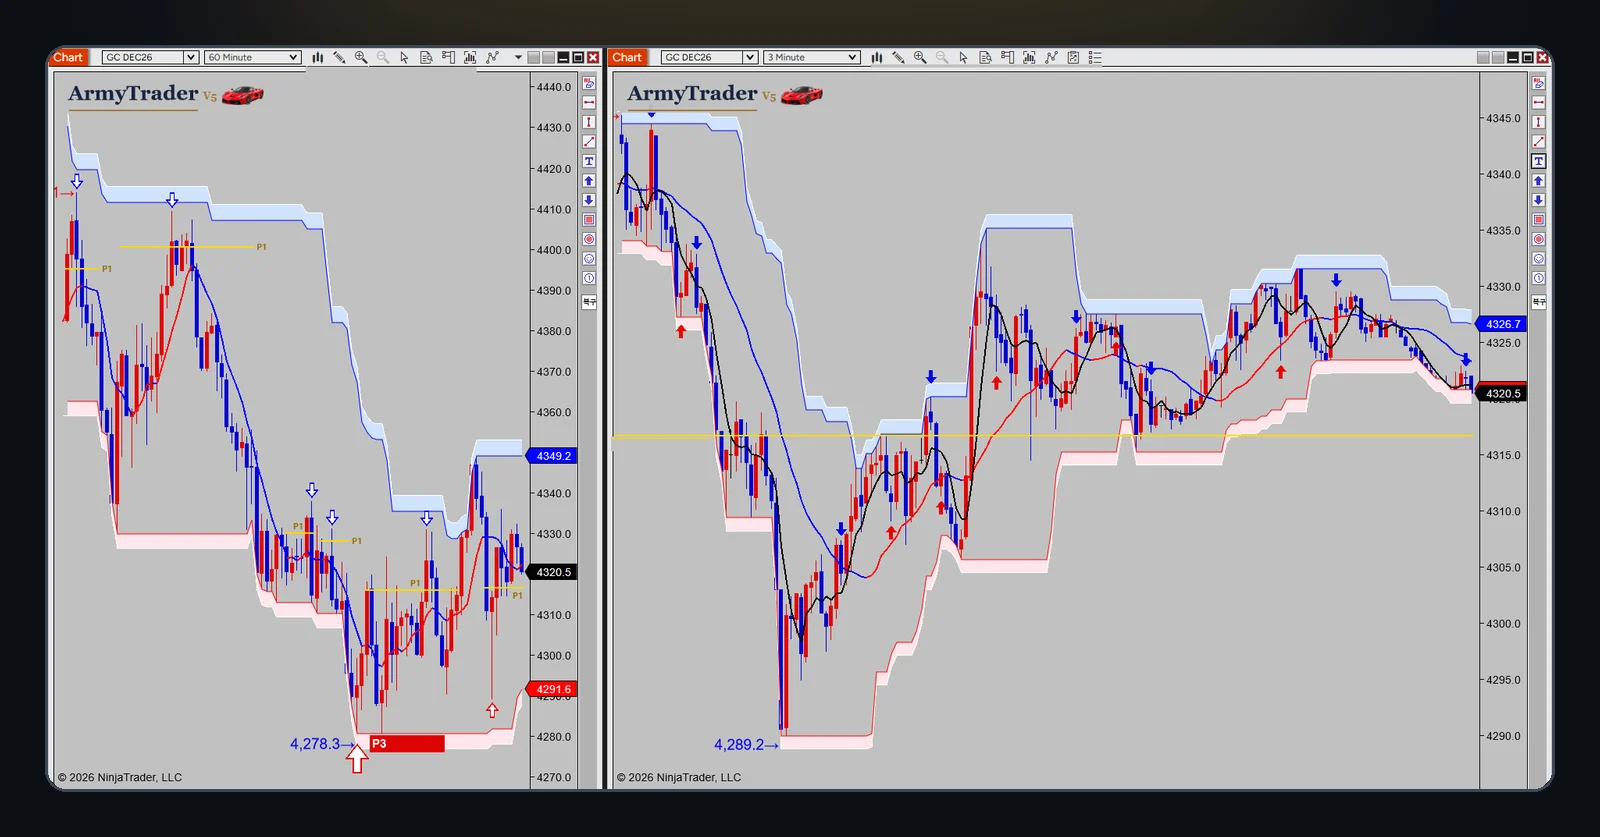Select eraser tool in 60 Minute chart sidebar
Viewport: 1600px width, 837px height.
(589, 83)
